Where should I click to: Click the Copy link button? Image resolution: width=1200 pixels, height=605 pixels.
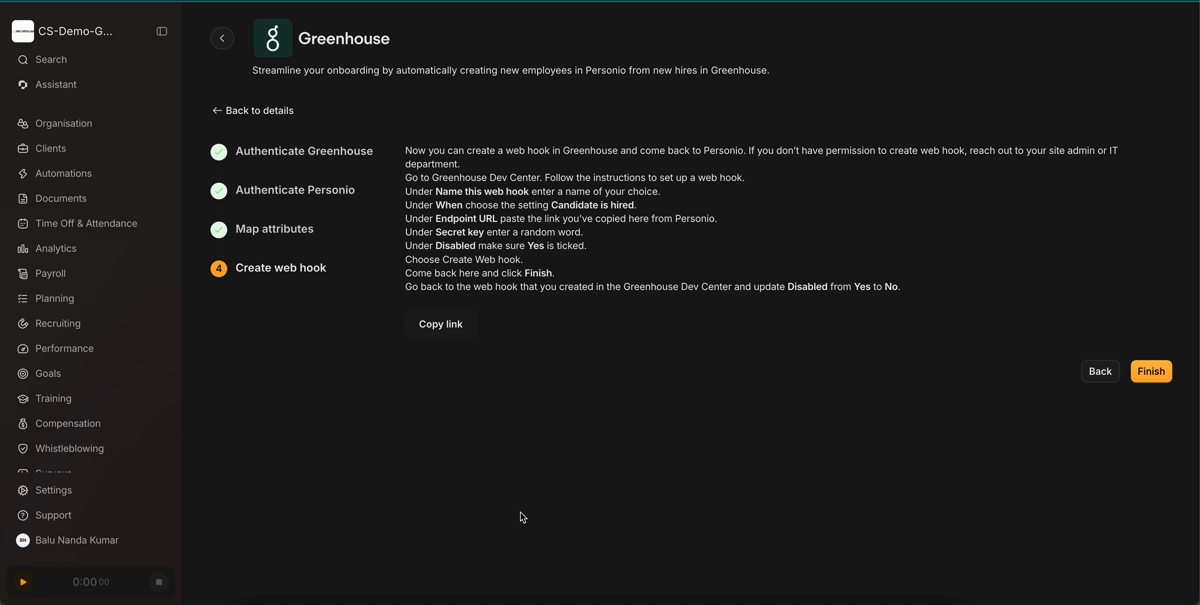441,324
